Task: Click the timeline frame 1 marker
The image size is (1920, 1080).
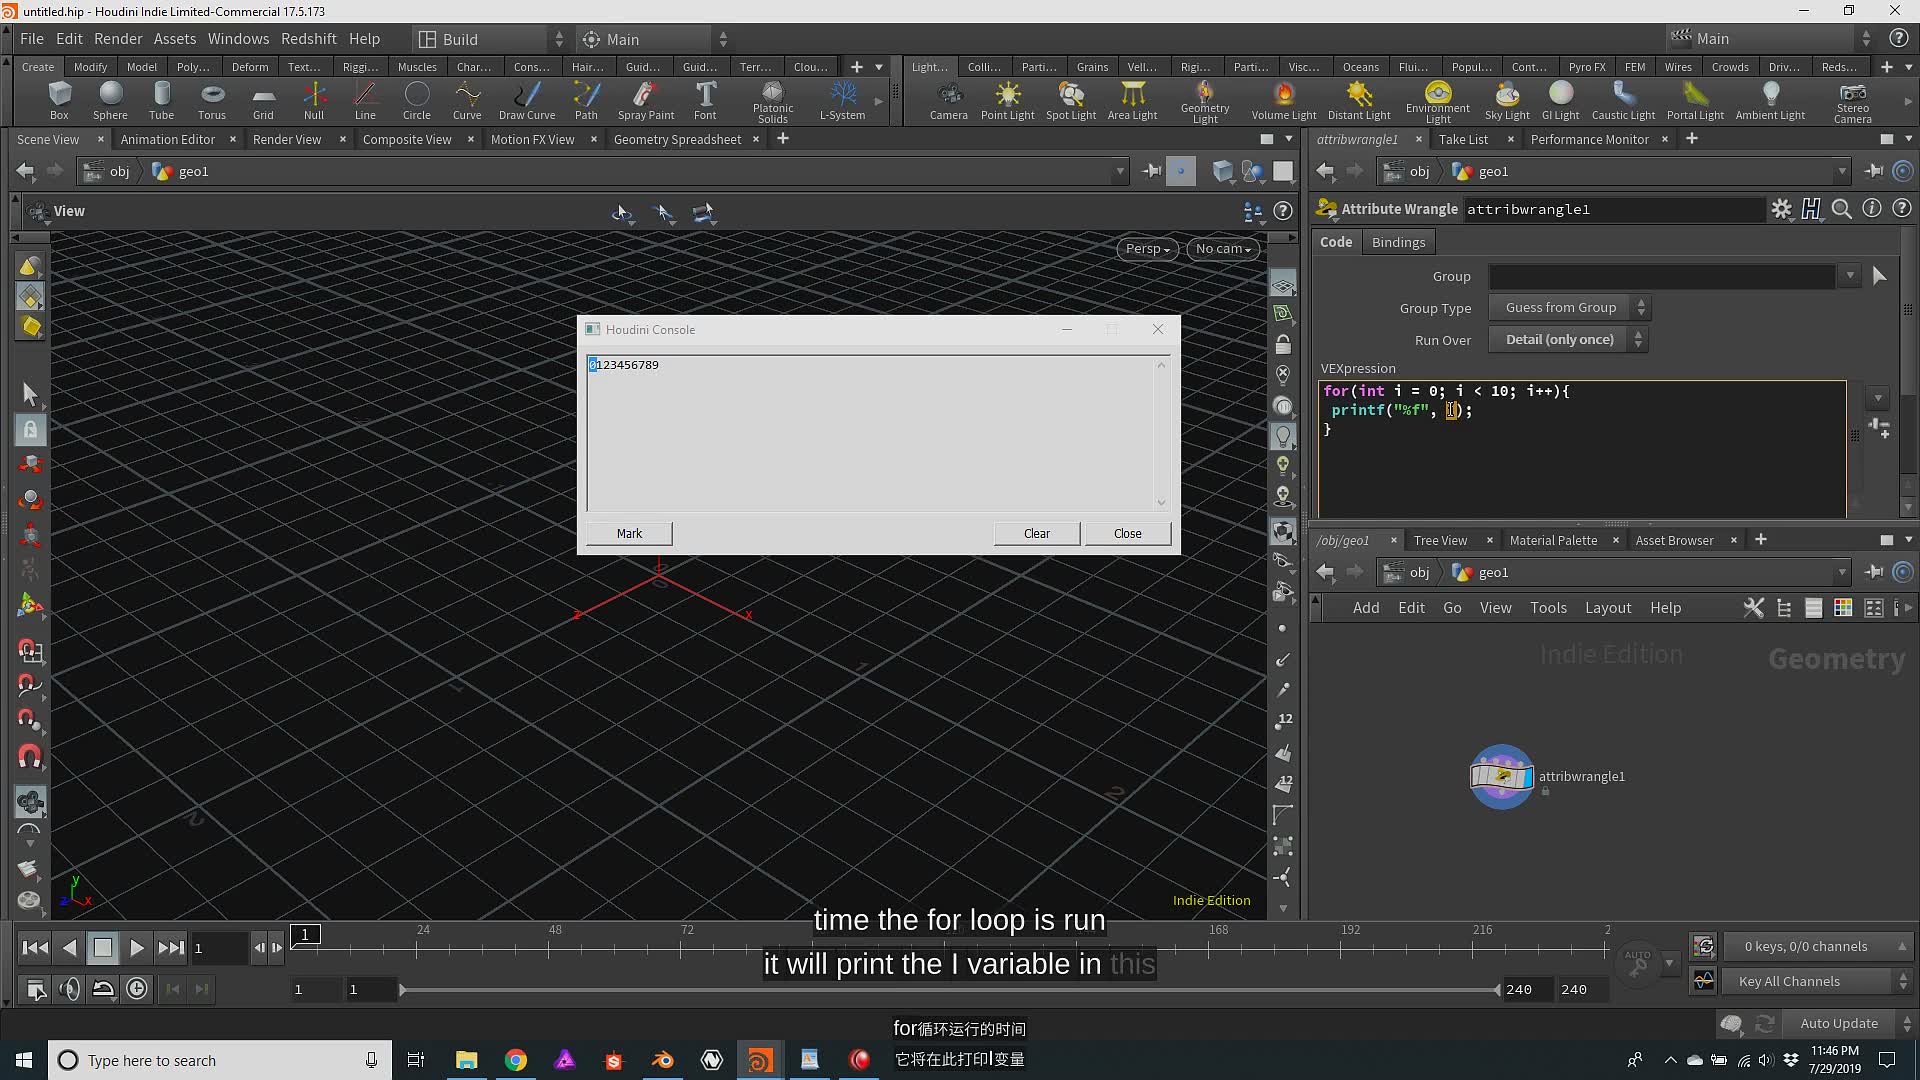Action: tap(306, 935)
